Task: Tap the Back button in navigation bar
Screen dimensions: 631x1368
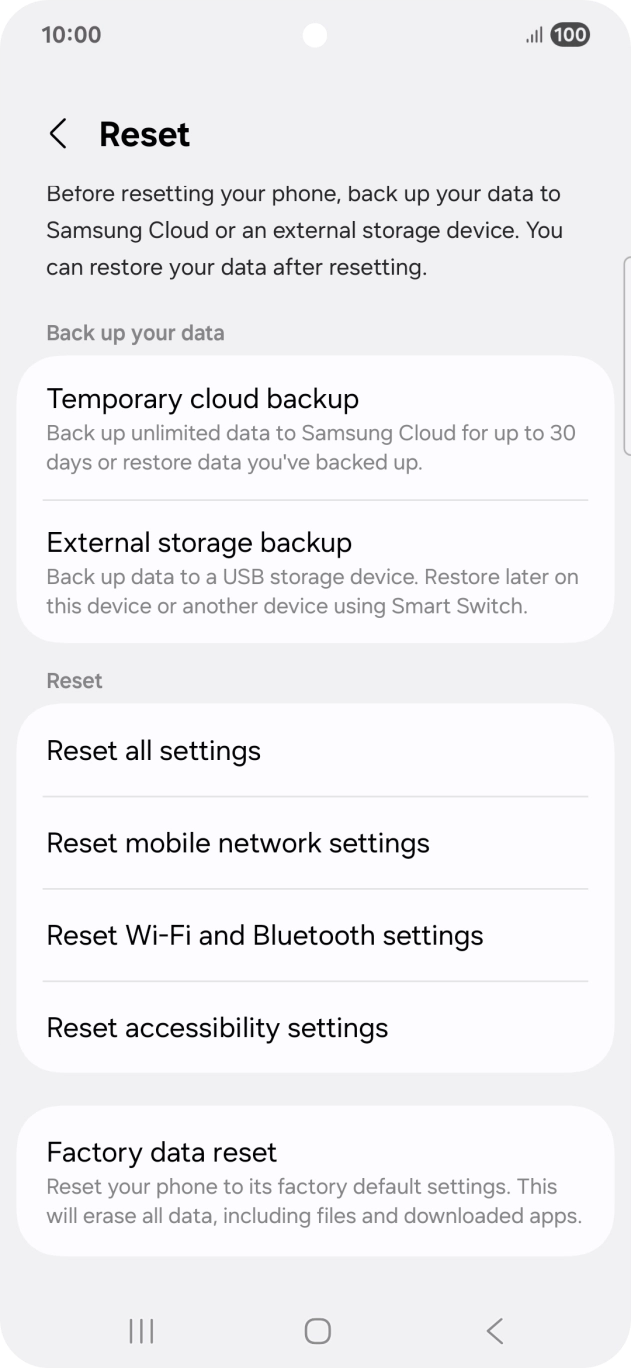Action: (x=493, y=1331)
